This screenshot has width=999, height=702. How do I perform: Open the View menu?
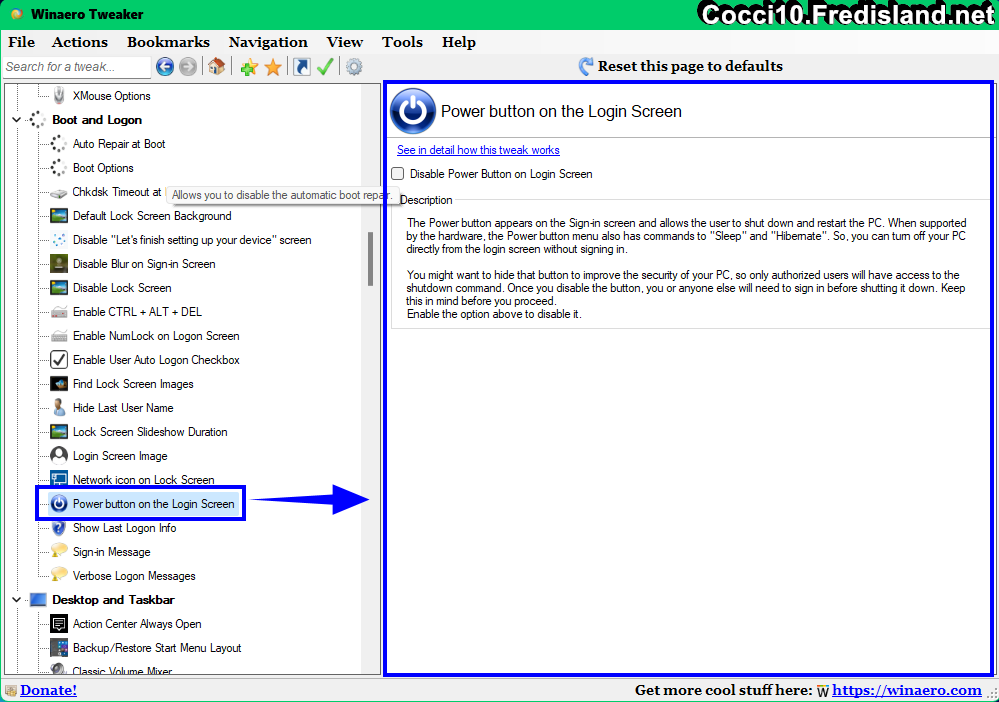tap(345, 42)
